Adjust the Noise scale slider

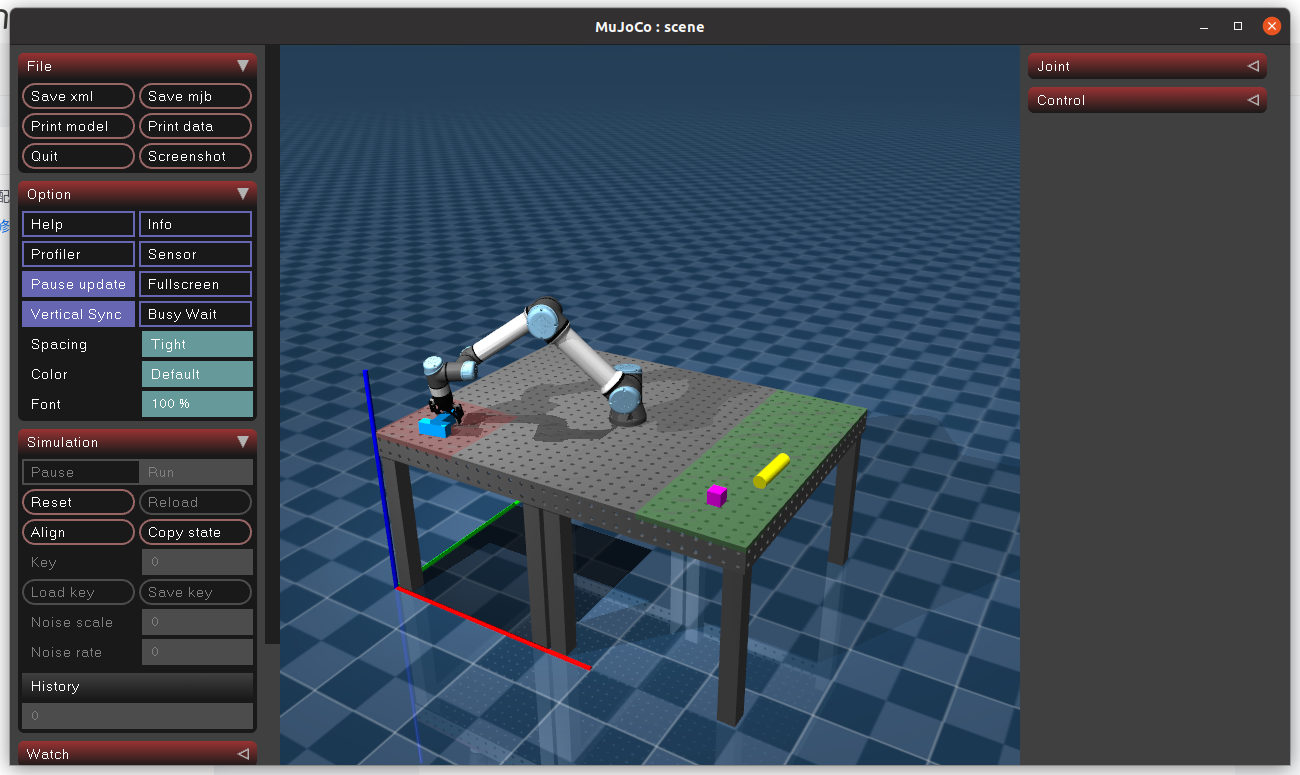click(197, 622)
